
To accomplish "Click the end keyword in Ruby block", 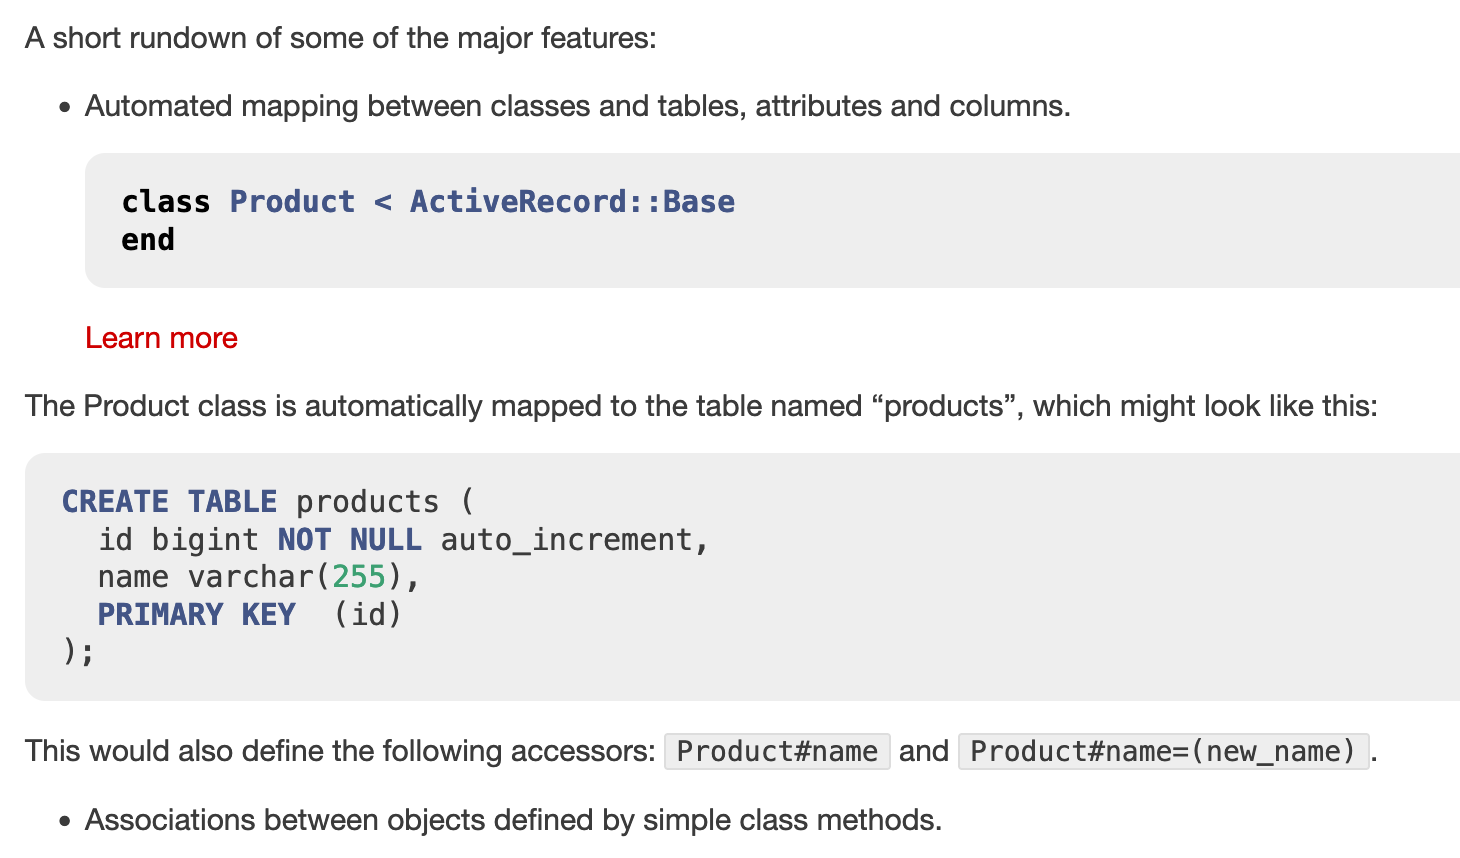I will [x=148, y=240].
